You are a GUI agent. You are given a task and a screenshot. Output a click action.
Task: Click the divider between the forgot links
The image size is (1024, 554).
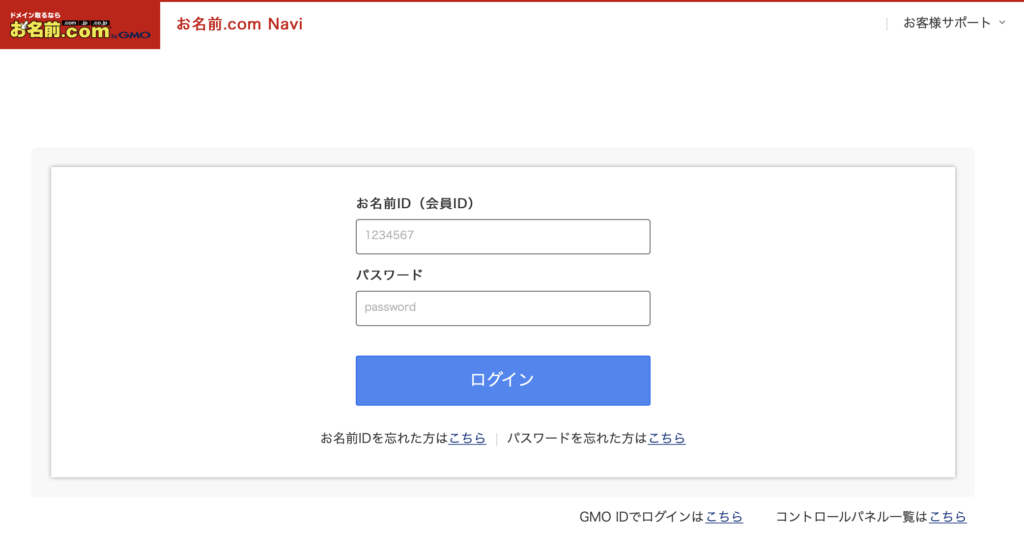tap(496, 439)
